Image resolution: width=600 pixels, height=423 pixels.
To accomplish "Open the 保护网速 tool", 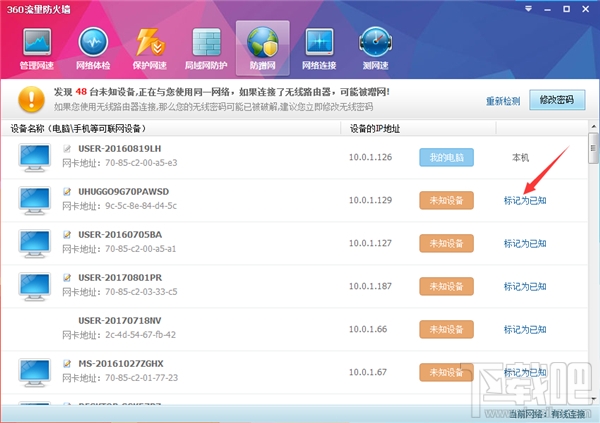I will [150, 49].
